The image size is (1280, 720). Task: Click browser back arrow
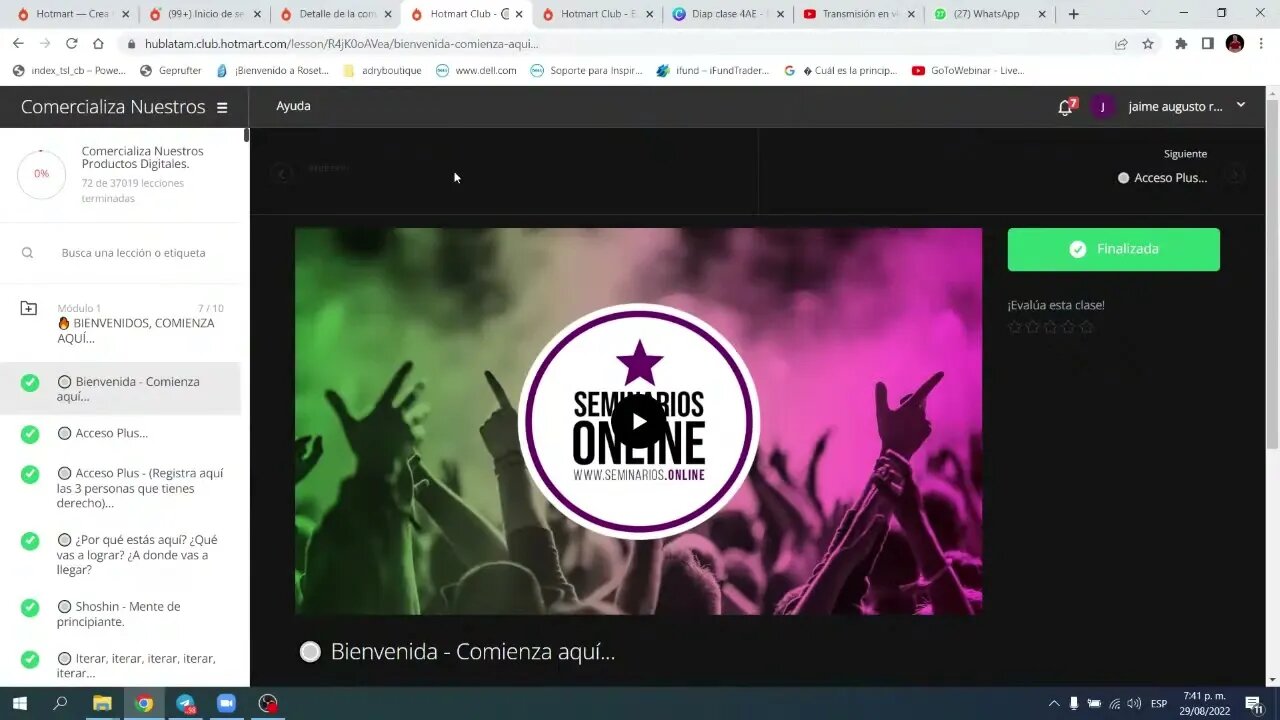18,44
